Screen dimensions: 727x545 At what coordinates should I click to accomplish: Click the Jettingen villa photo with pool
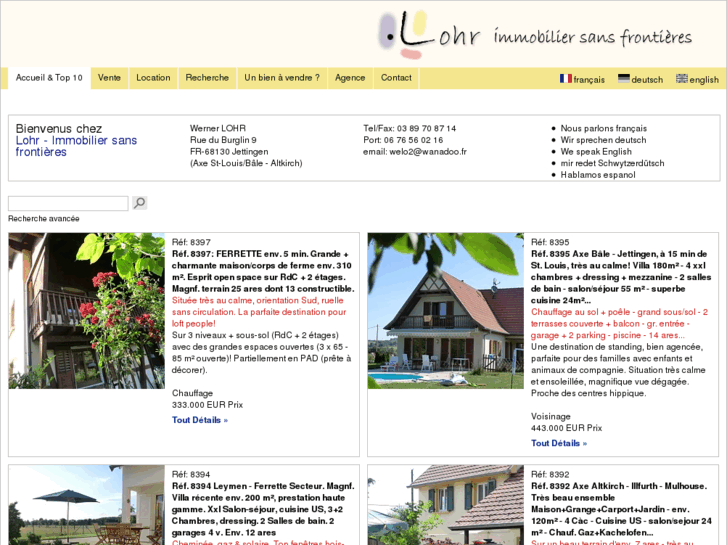[x=446, y=311]
